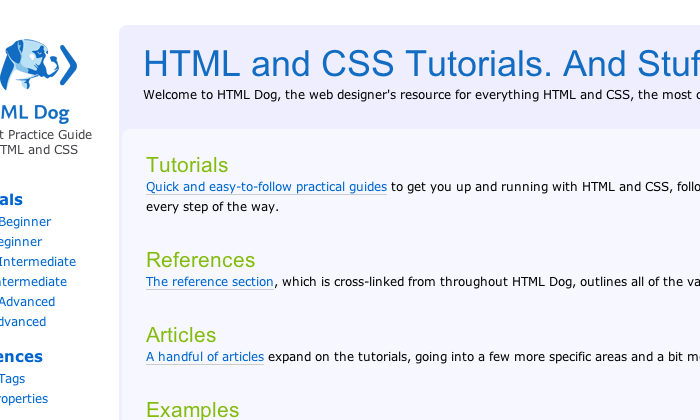Select the References heading in main content

pos(200,260)
